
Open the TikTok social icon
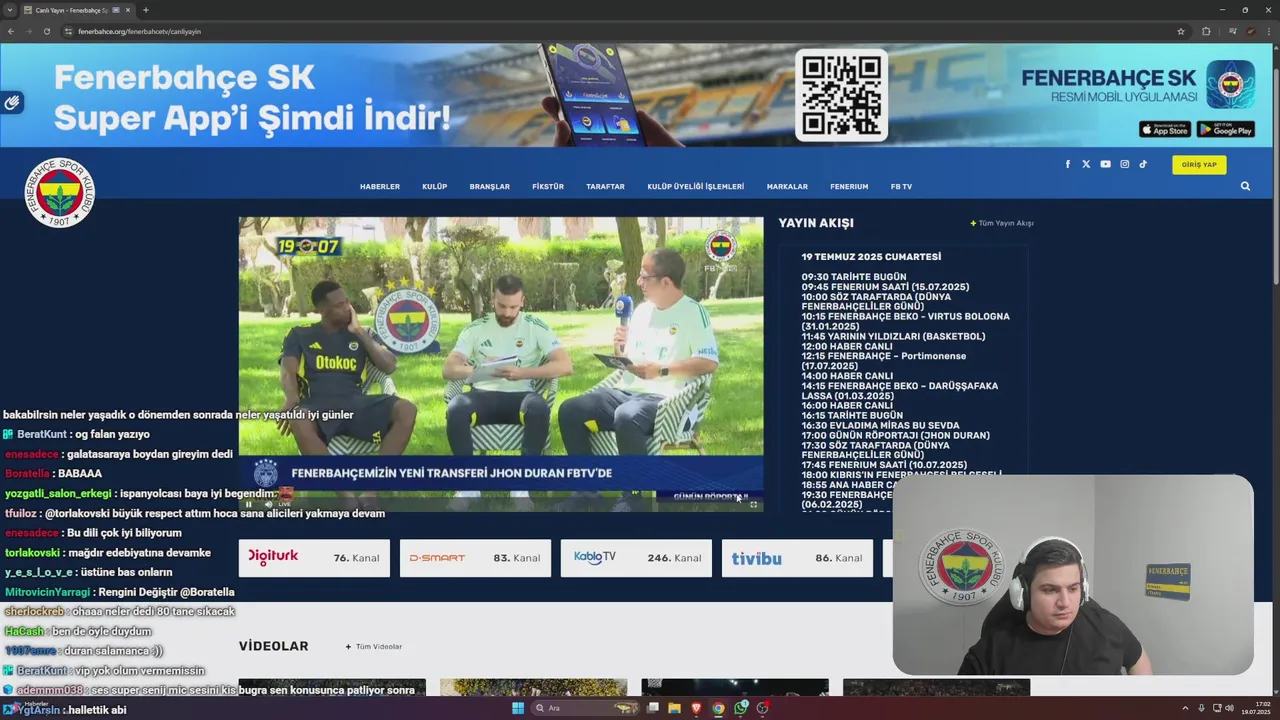click(1143, 164)
